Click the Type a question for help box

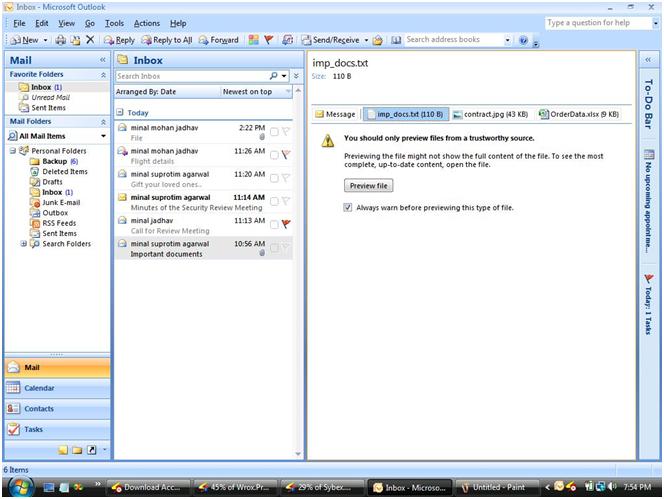[x=598, y=23]
